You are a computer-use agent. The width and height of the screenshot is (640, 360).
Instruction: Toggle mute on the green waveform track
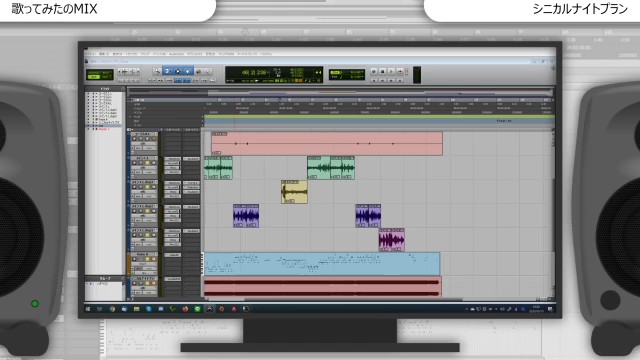pyautogui.click(x=154, y=163)
